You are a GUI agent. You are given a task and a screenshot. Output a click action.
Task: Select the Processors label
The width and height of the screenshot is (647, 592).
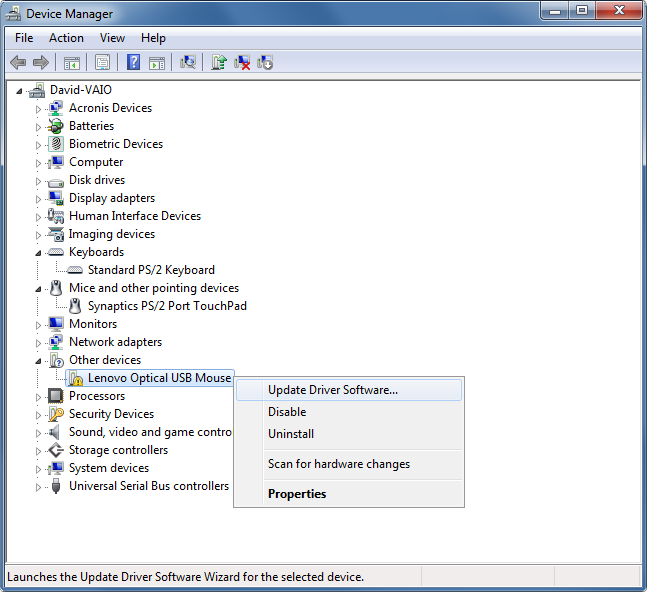[97, 396]
